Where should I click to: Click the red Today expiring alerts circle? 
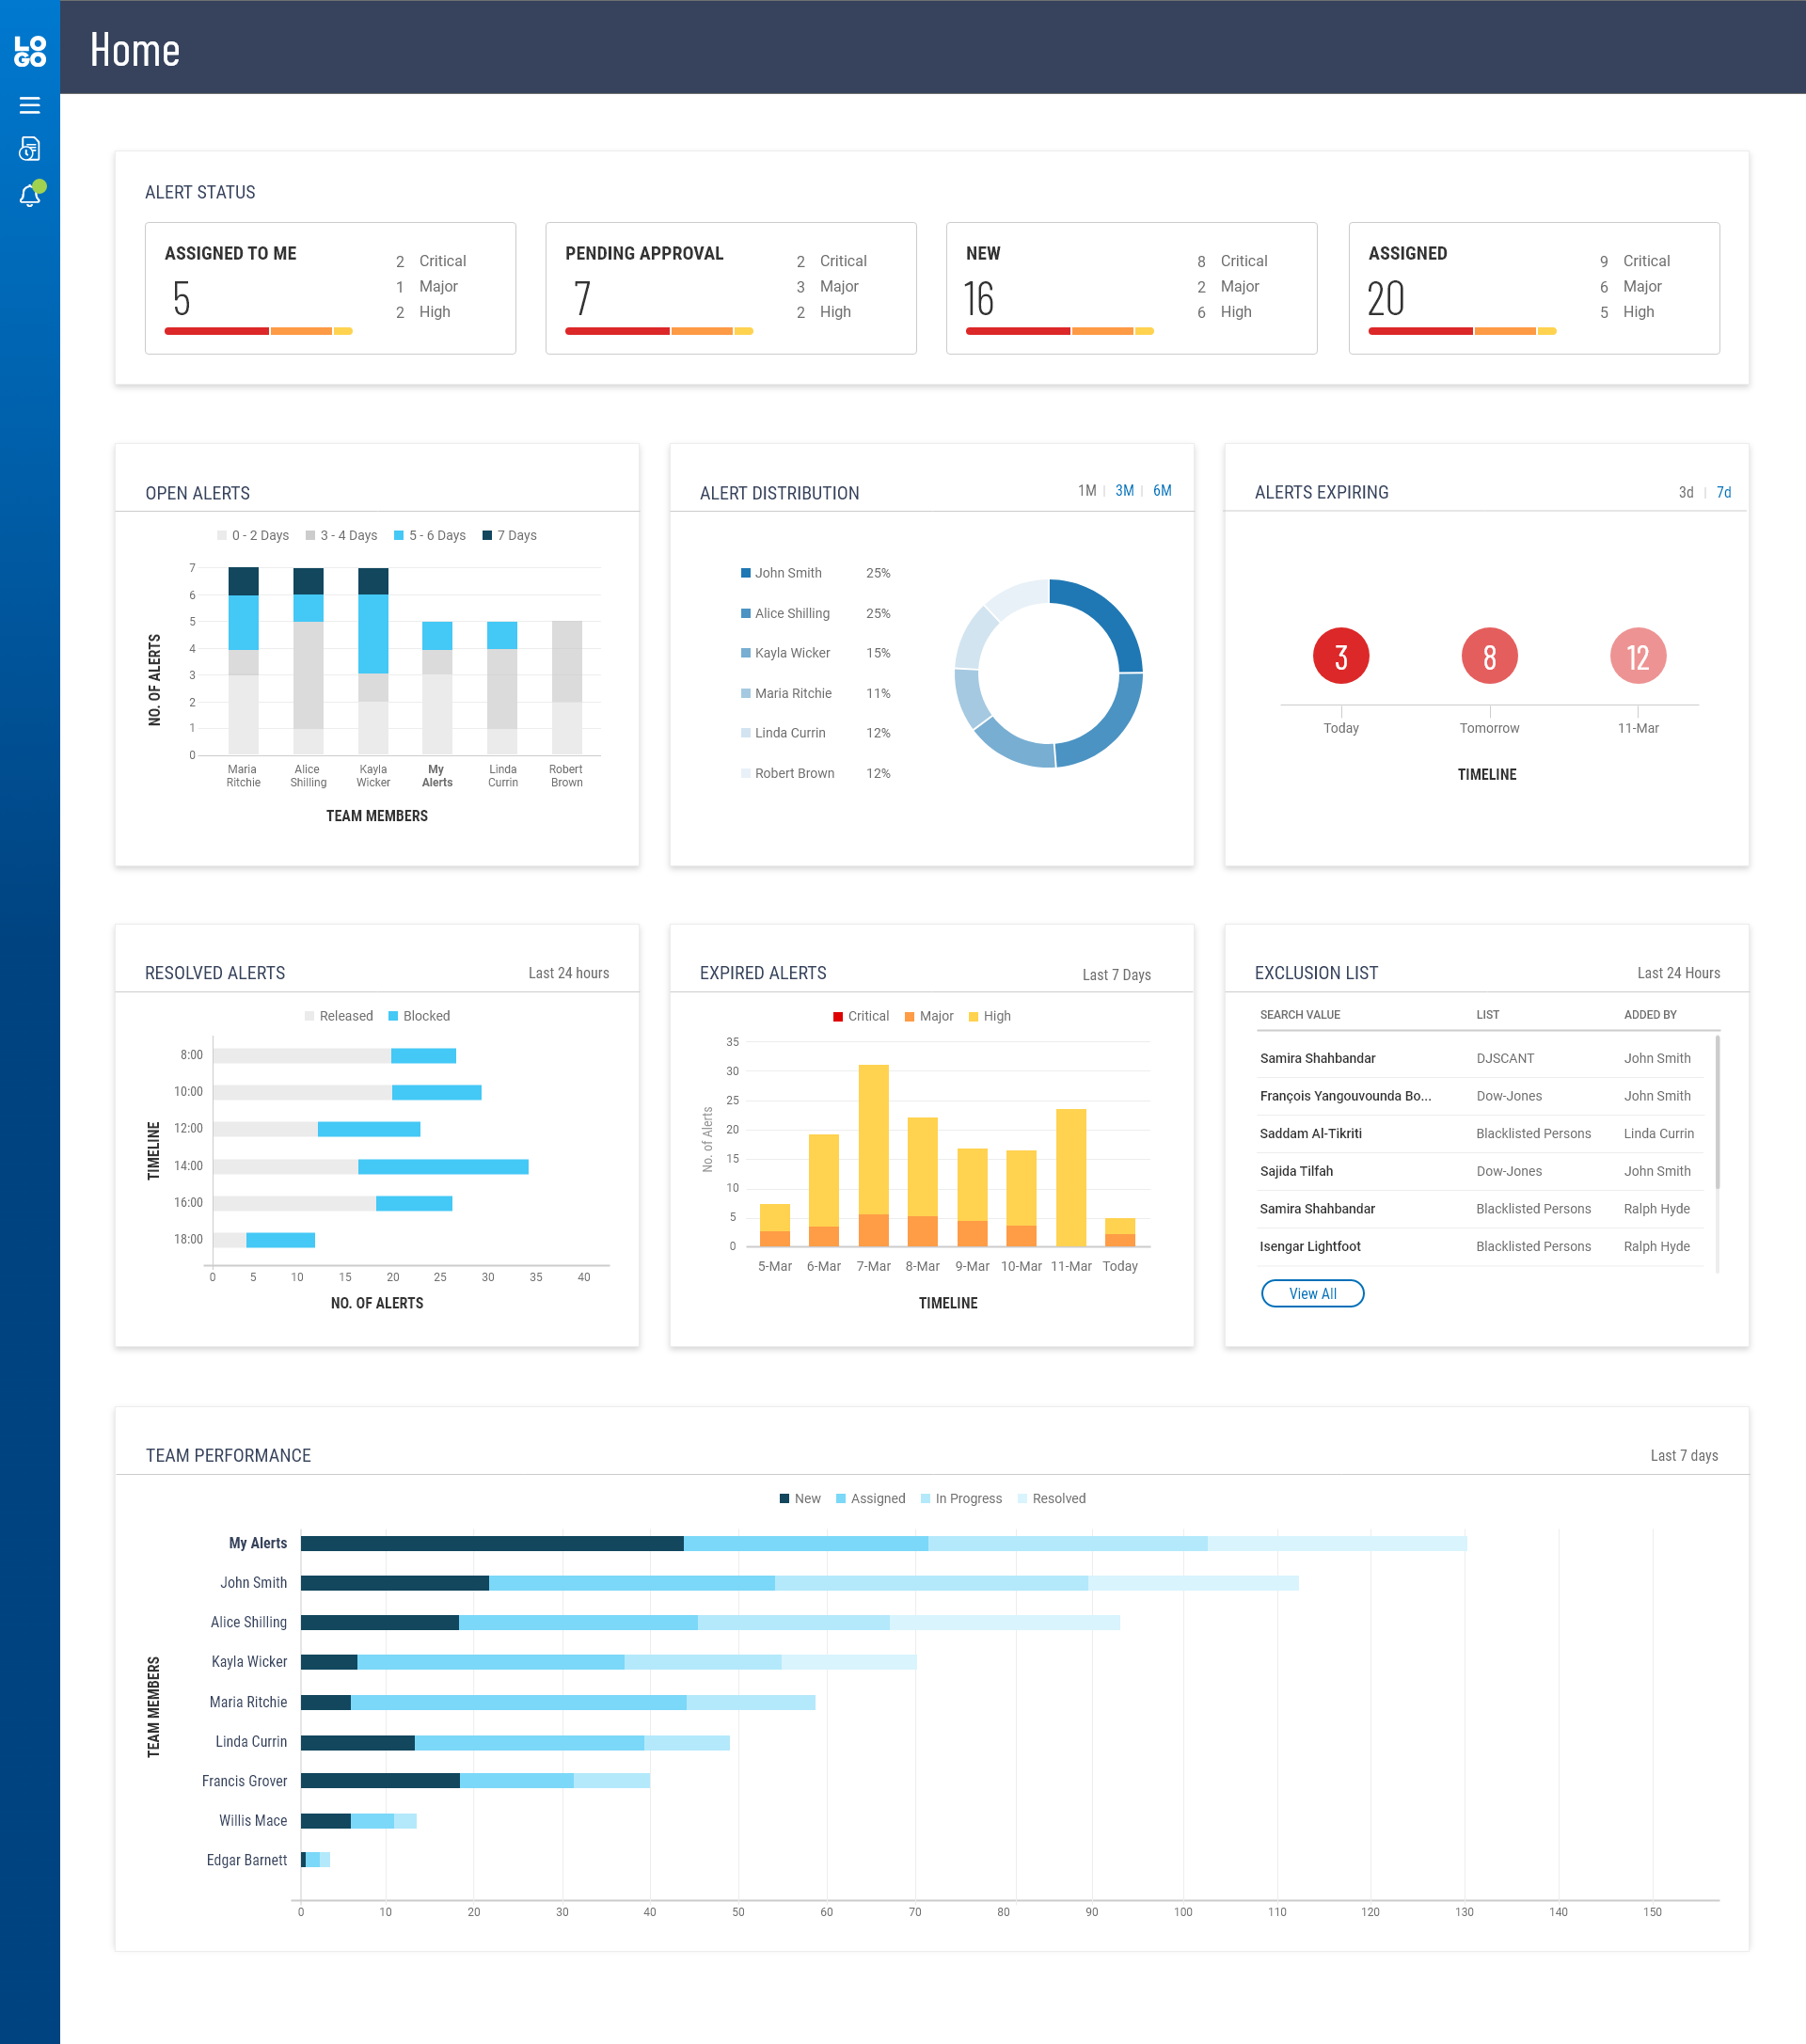click(1340, 657)
